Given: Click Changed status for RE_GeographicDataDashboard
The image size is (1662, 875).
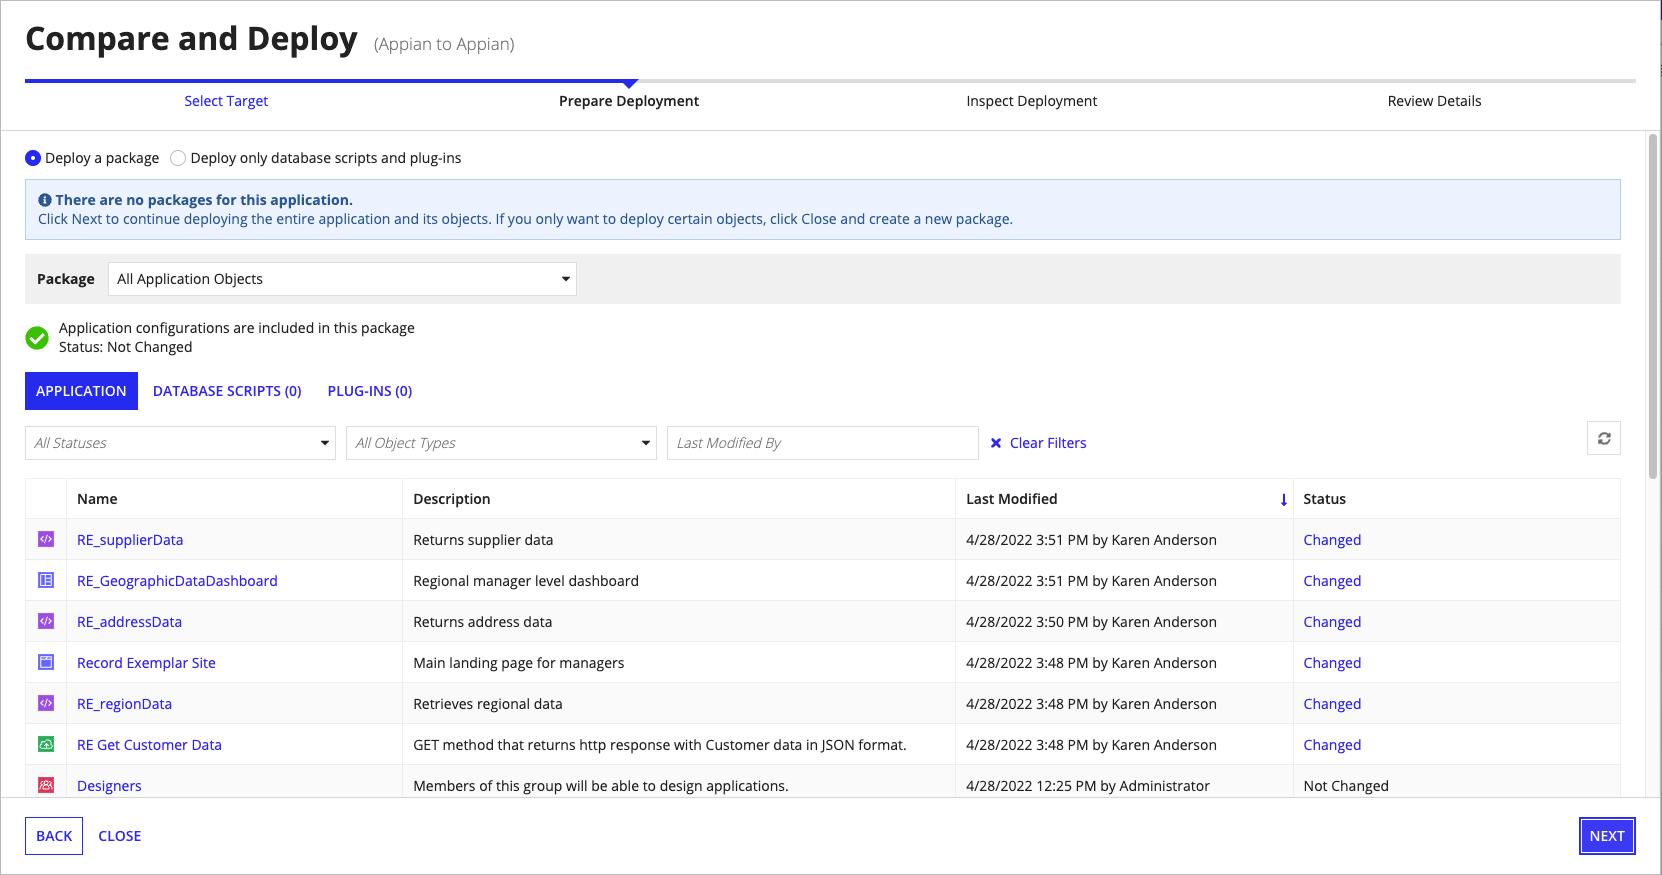Looking at the screenshot, I should coord(1332,581).
